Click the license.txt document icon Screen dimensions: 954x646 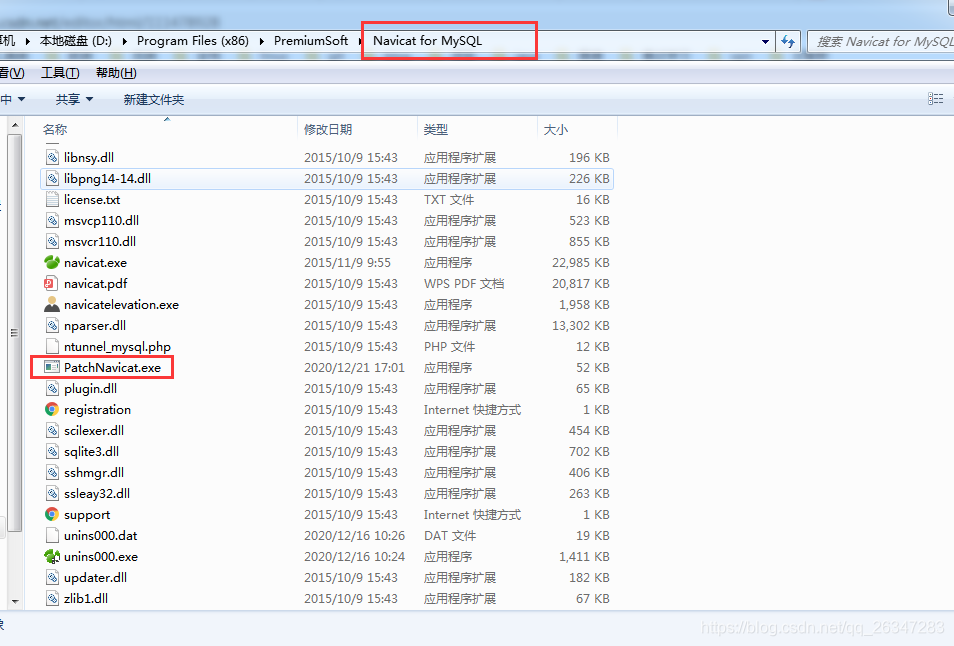pos(52,200)
